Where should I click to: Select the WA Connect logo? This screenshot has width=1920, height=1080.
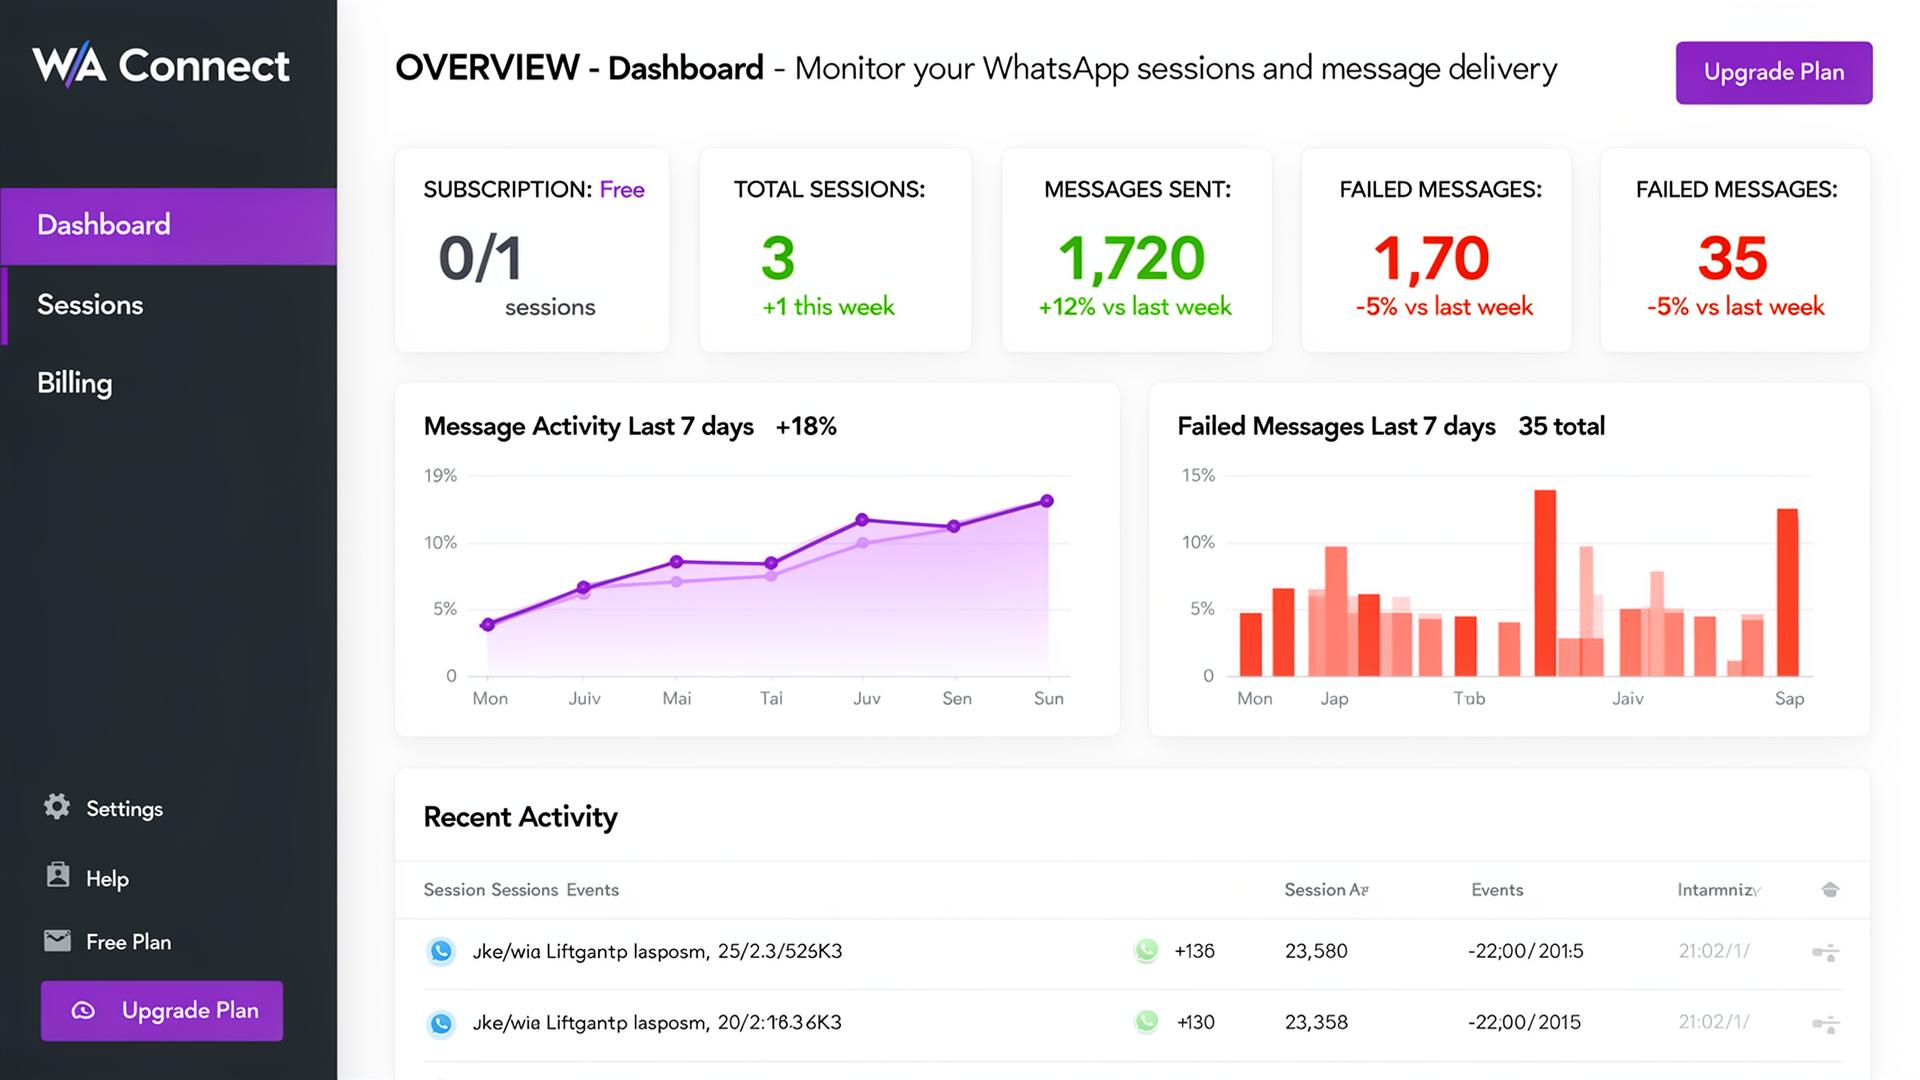[160, 65]
